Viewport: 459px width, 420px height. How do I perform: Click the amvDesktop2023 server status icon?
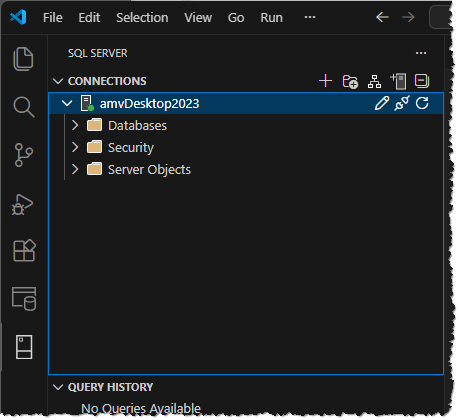click(x=87, y=103)
